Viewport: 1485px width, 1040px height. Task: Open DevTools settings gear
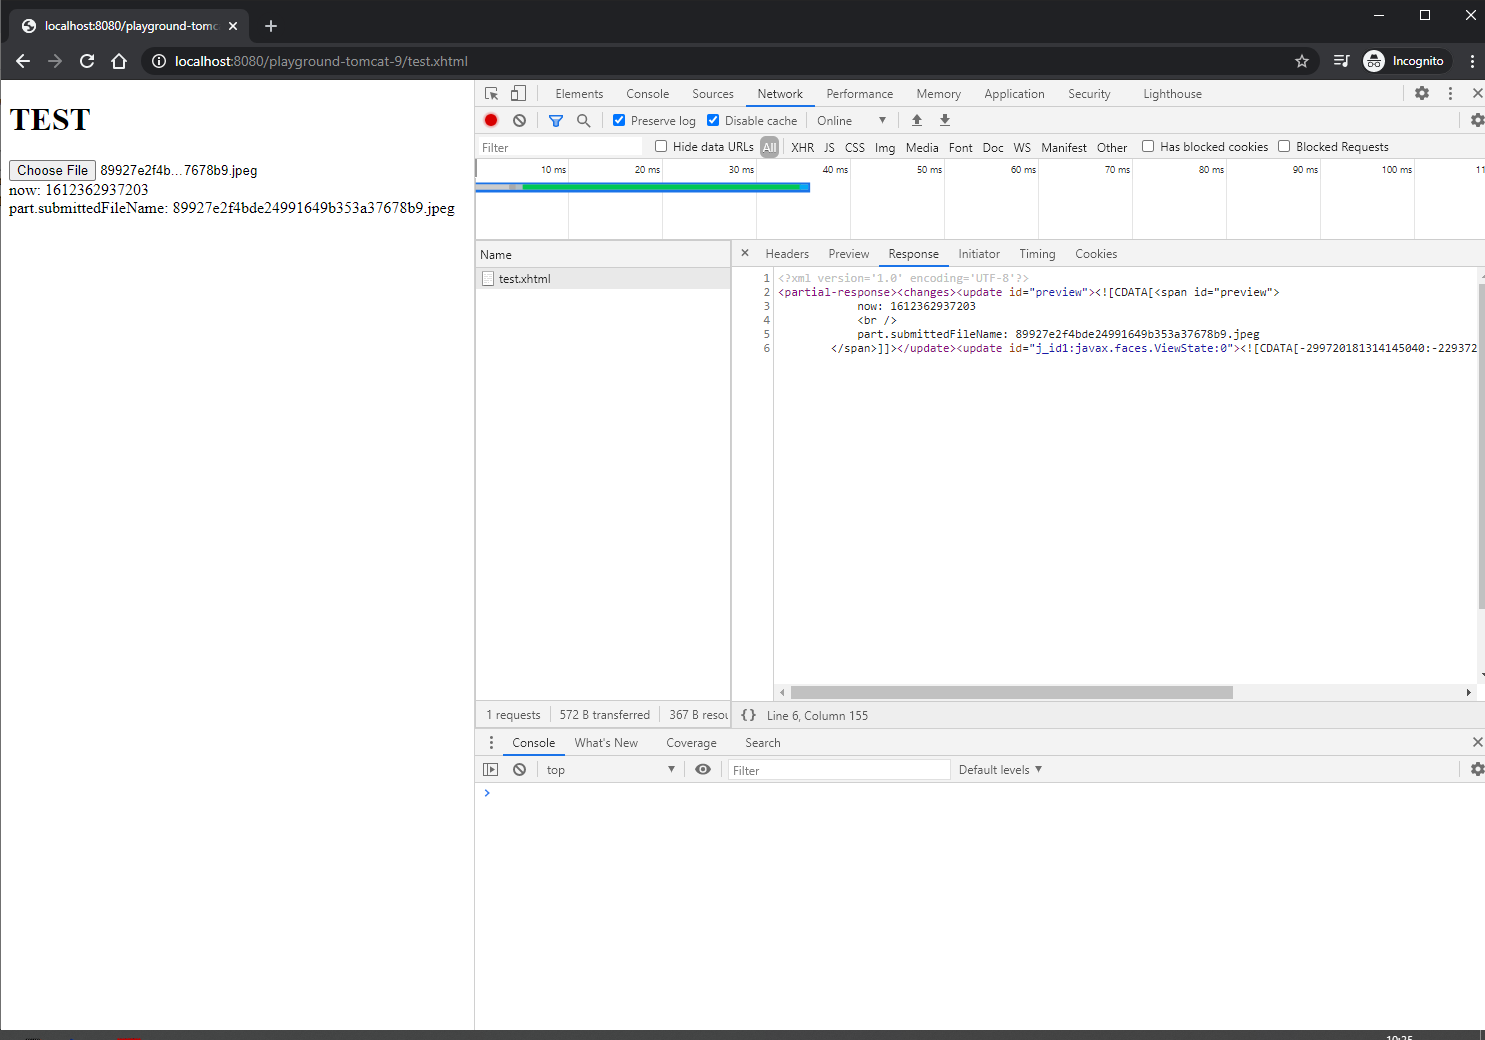pyautogui.click(x=1422, y=93)
